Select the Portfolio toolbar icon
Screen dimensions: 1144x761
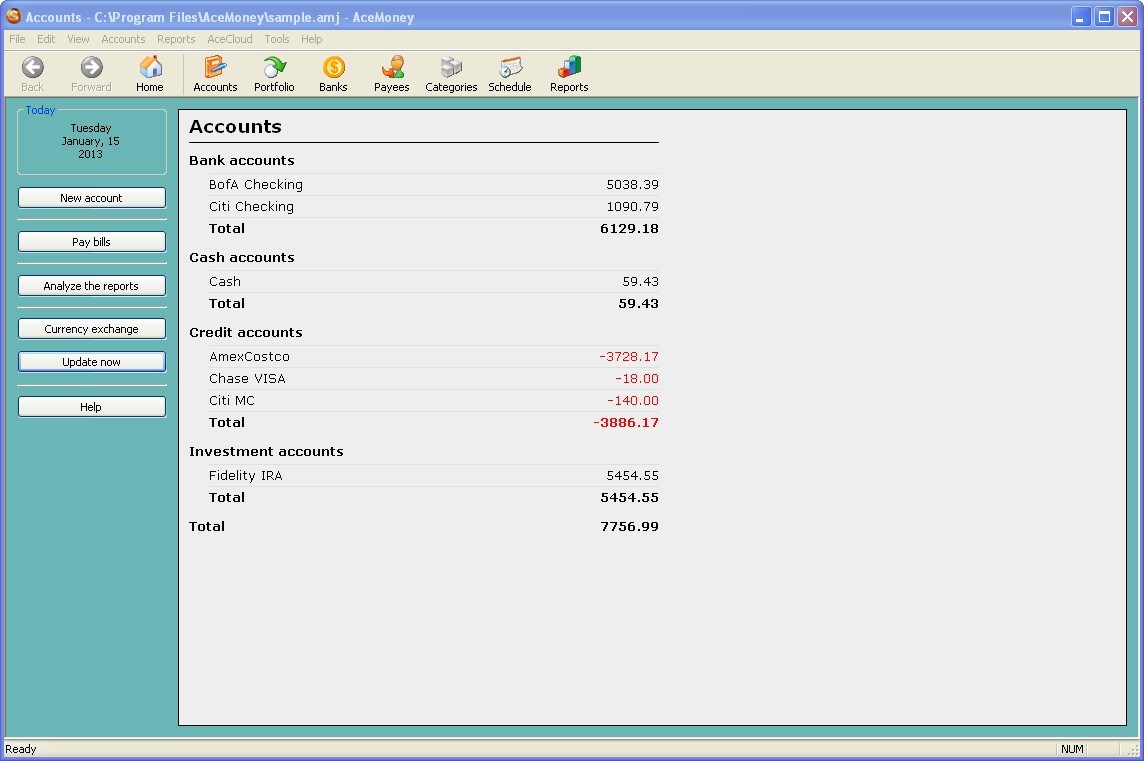(273, 72)
